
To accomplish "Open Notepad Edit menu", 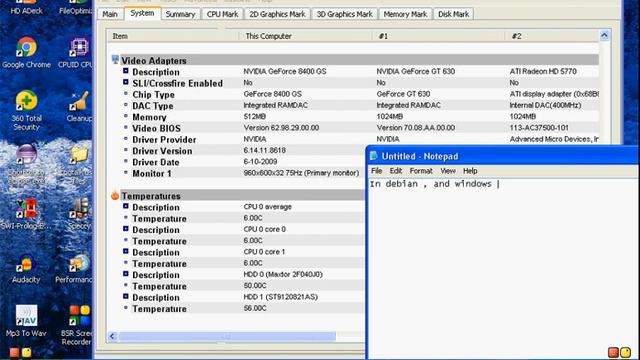I will (396, 171).
